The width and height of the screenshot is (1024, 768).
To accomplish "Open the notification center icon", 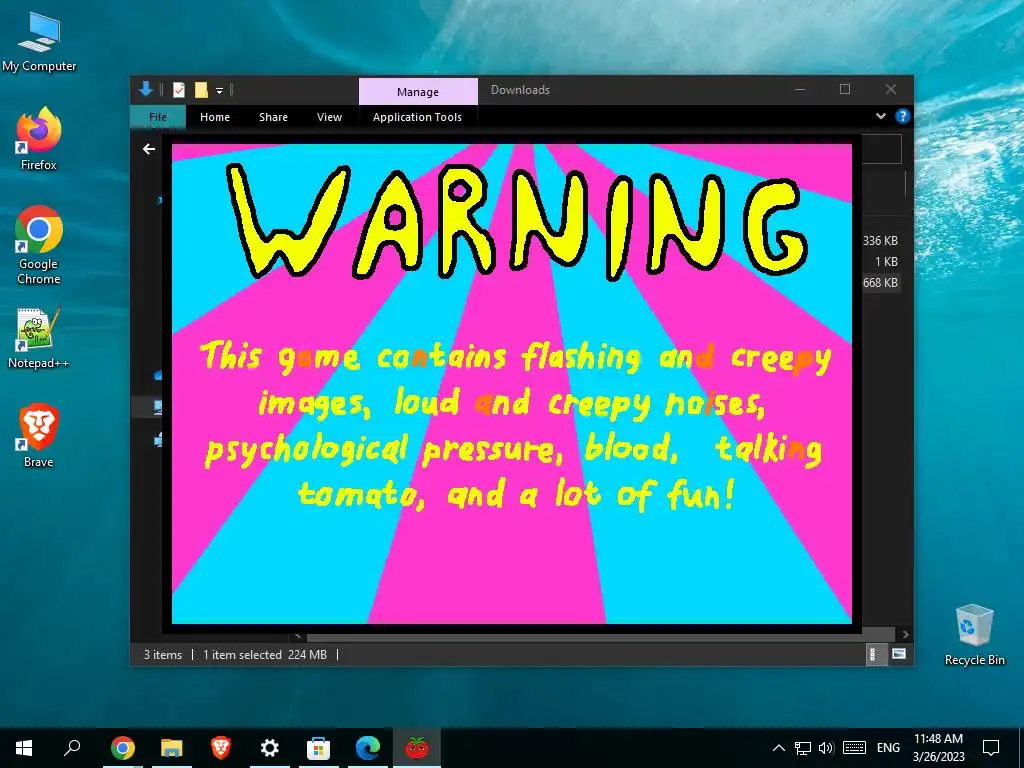I will (x=991, y=748).
